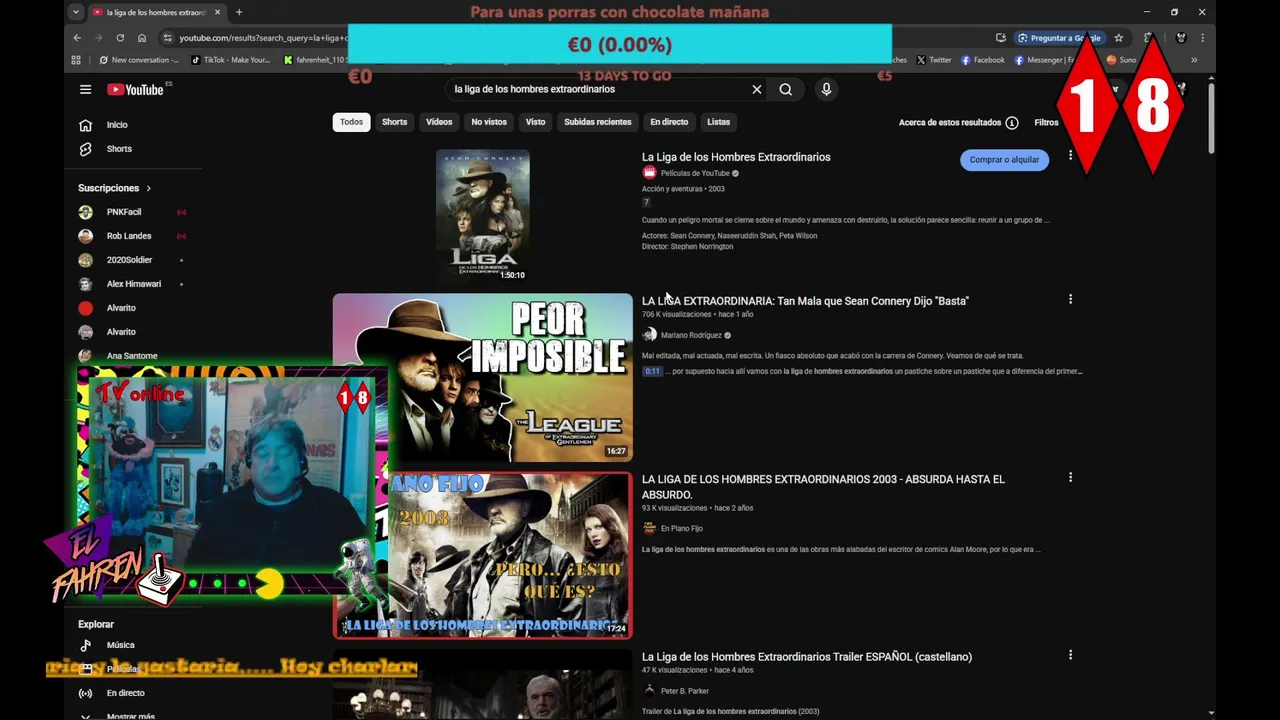1280x720 pixels.
Task: Click info icon beside Acerca de estos resultados
Action: tap(1012, 122)
